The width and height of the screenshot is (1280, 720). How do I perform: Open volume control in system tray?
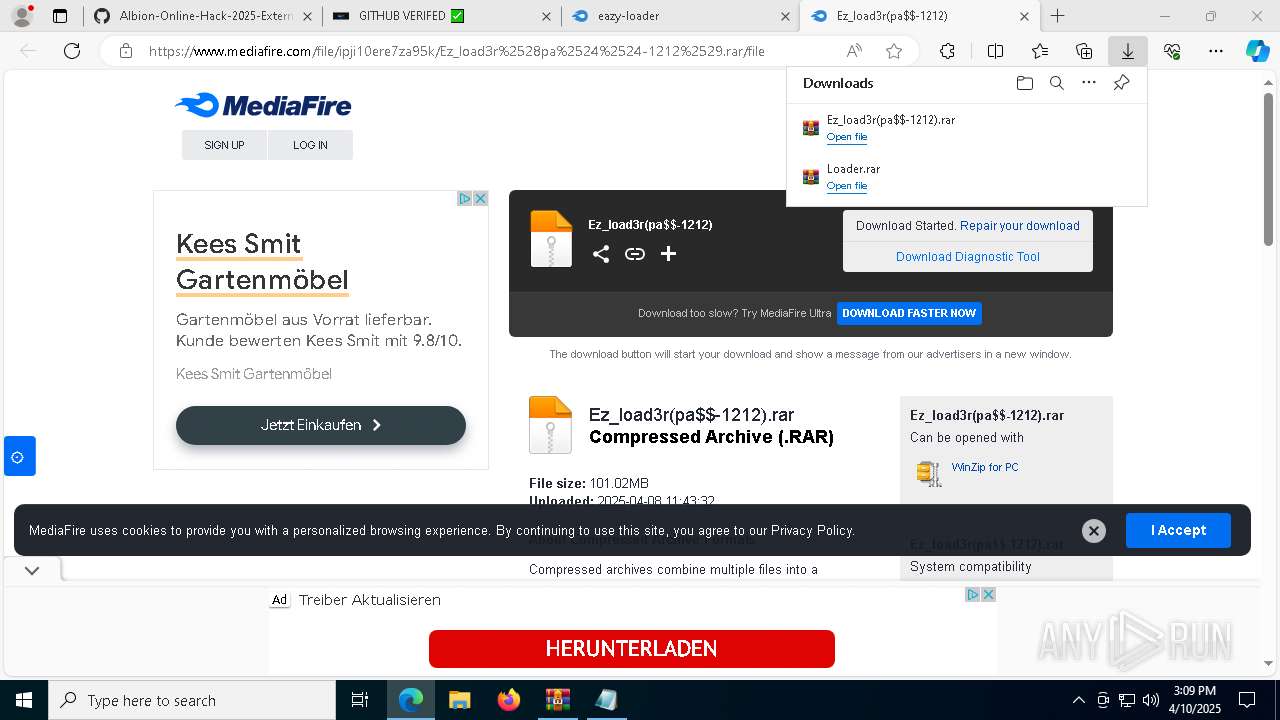(x=1151, y=700)
